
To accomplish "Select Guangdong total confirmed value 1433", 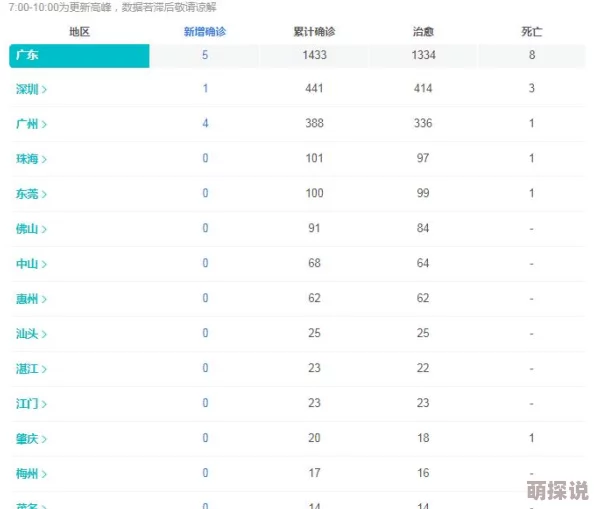I will click(314, 55).
